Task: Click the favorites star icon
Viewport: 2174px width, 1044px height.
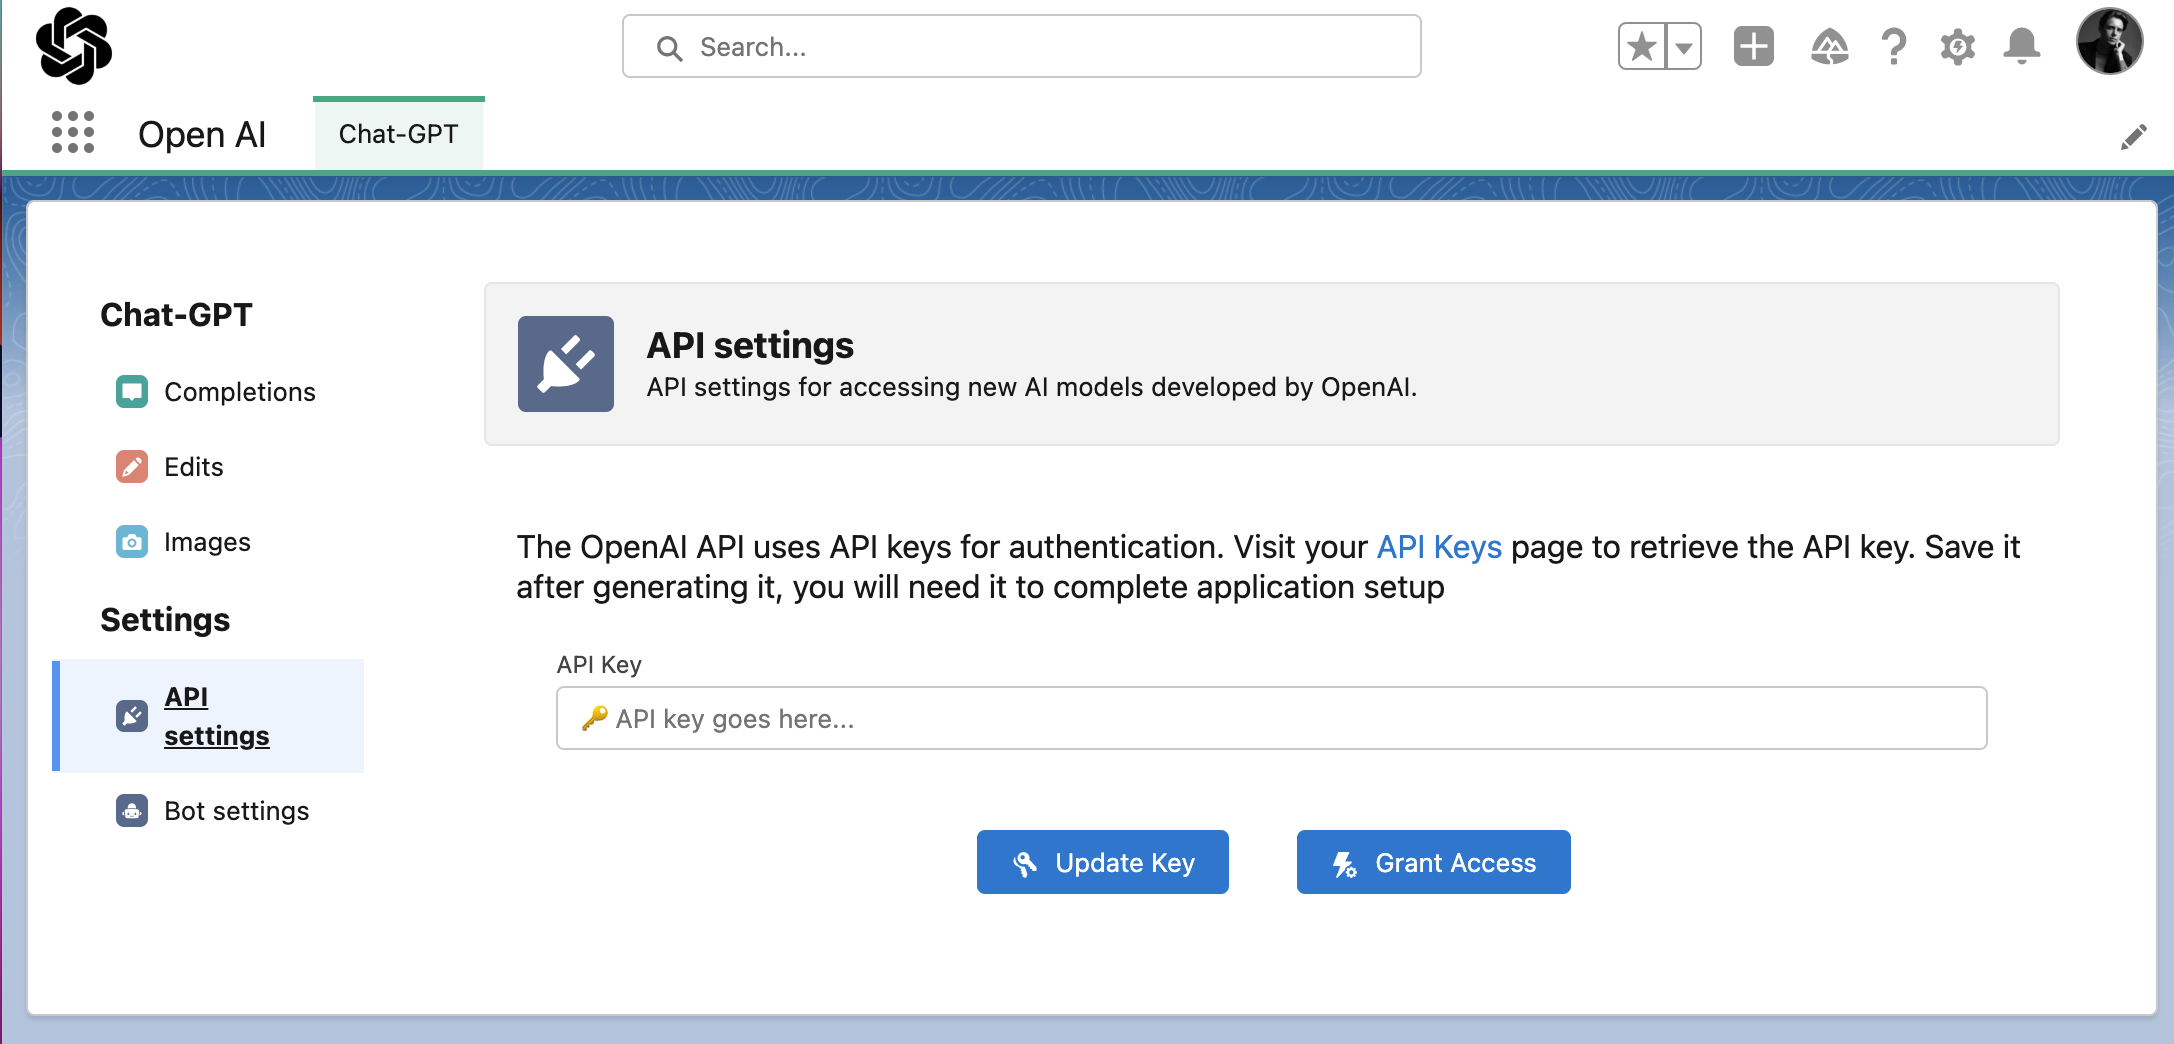Action: tap(1642, 47)
